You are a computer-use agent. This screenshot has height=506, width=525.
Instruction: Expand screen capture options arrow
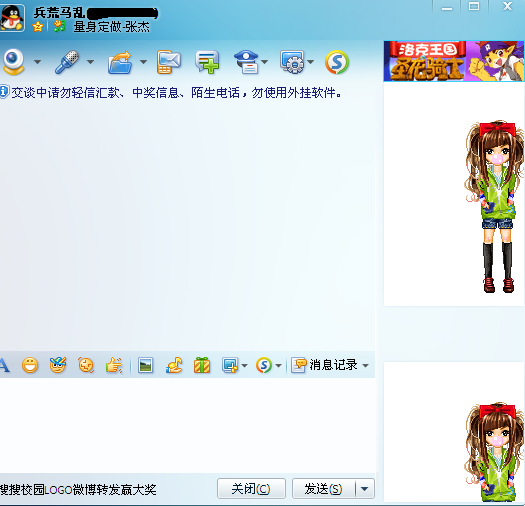244,365
